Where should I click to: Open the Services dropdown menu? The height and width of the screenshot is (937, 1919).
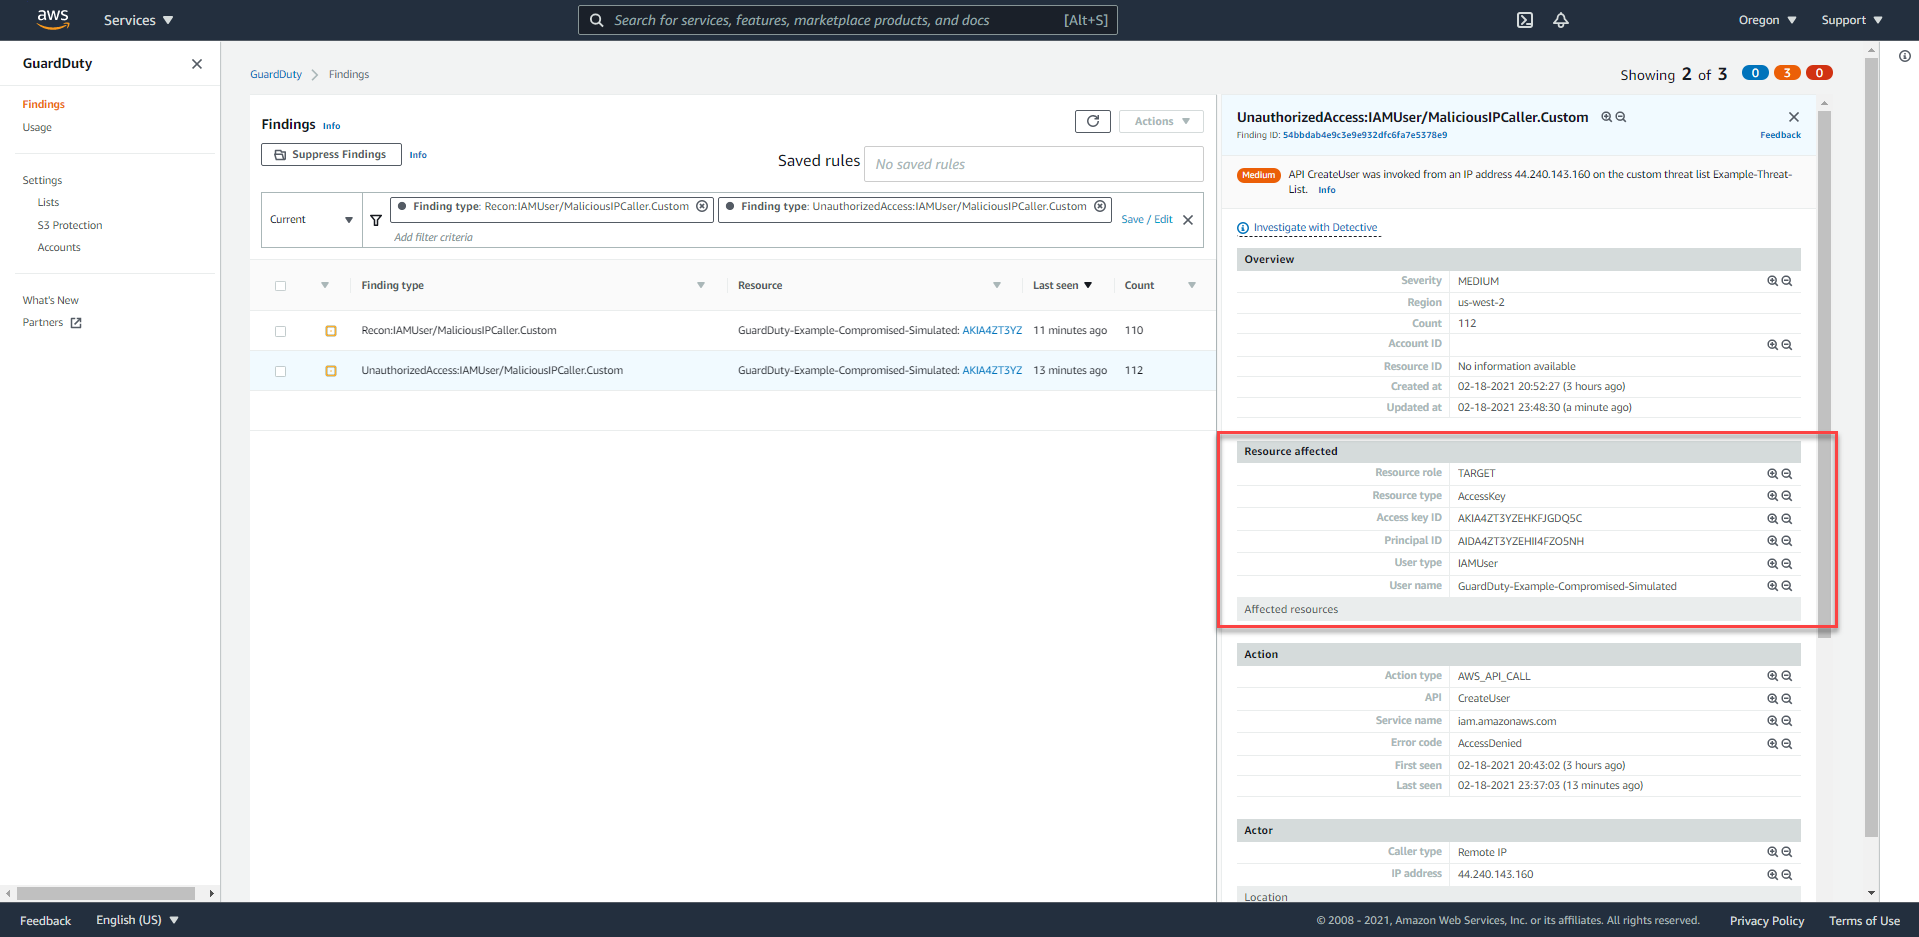(138, 20)
